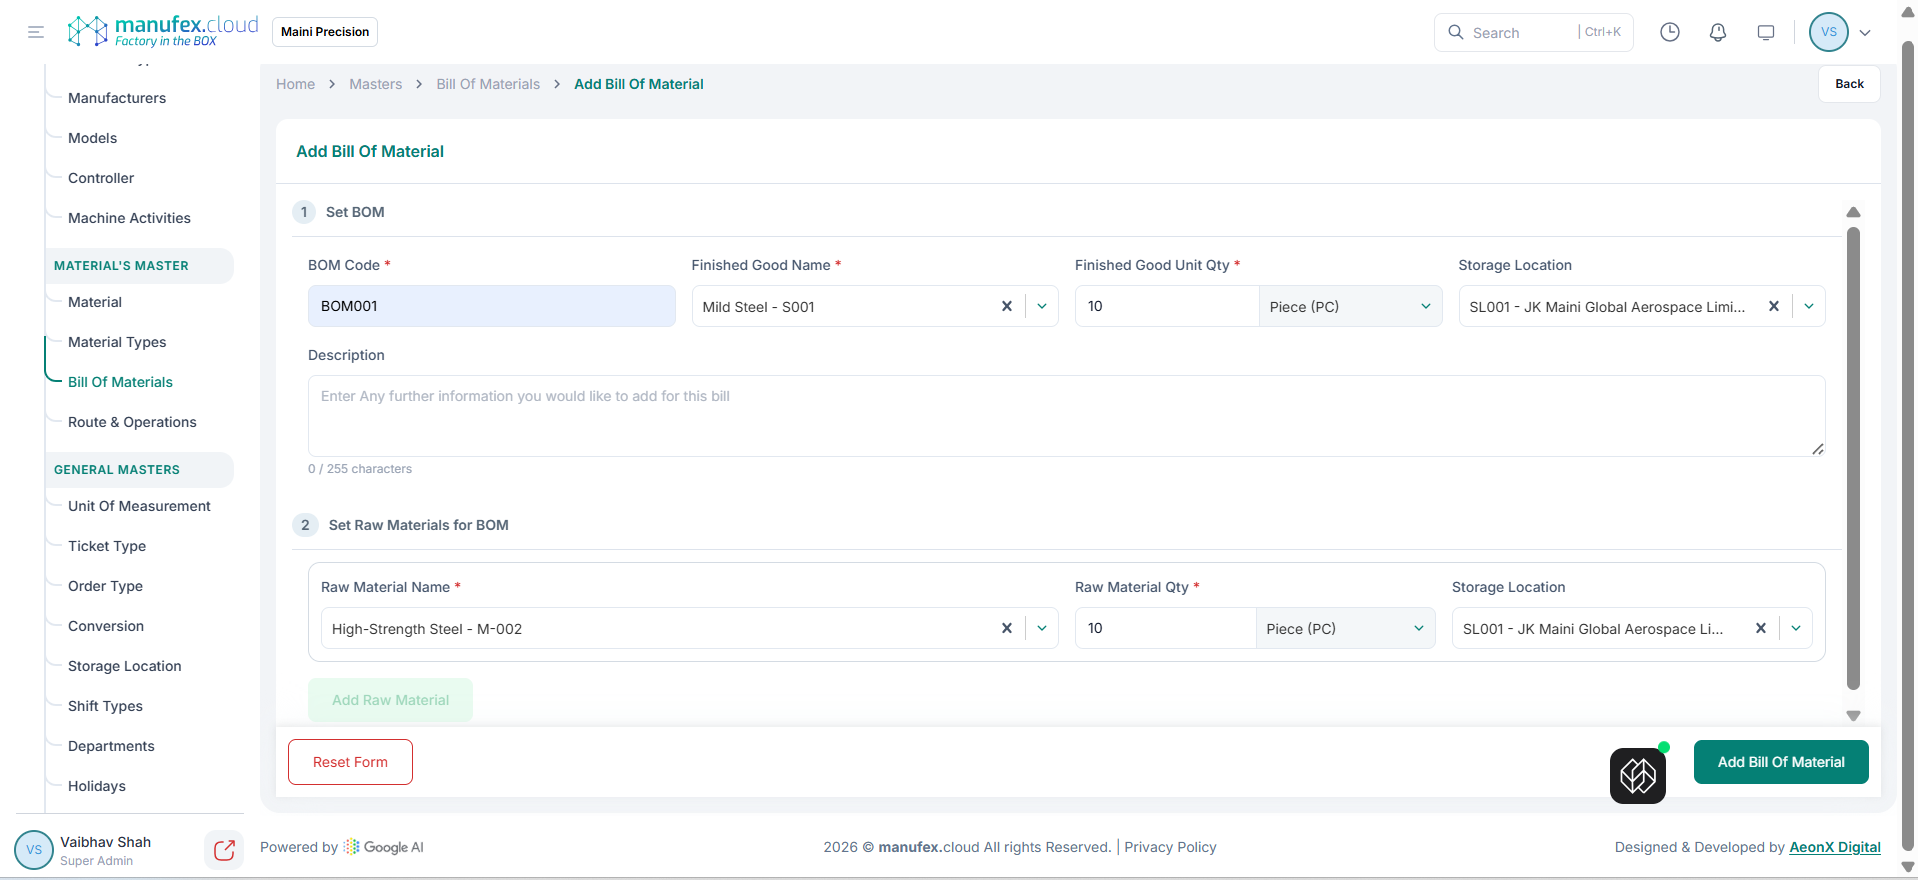Image resolution: width=1918 pixels, height=880 pixels.
Task: Submit with Add Bill Of Material button
Action: pyautogui.click(x=1781, y=762)
